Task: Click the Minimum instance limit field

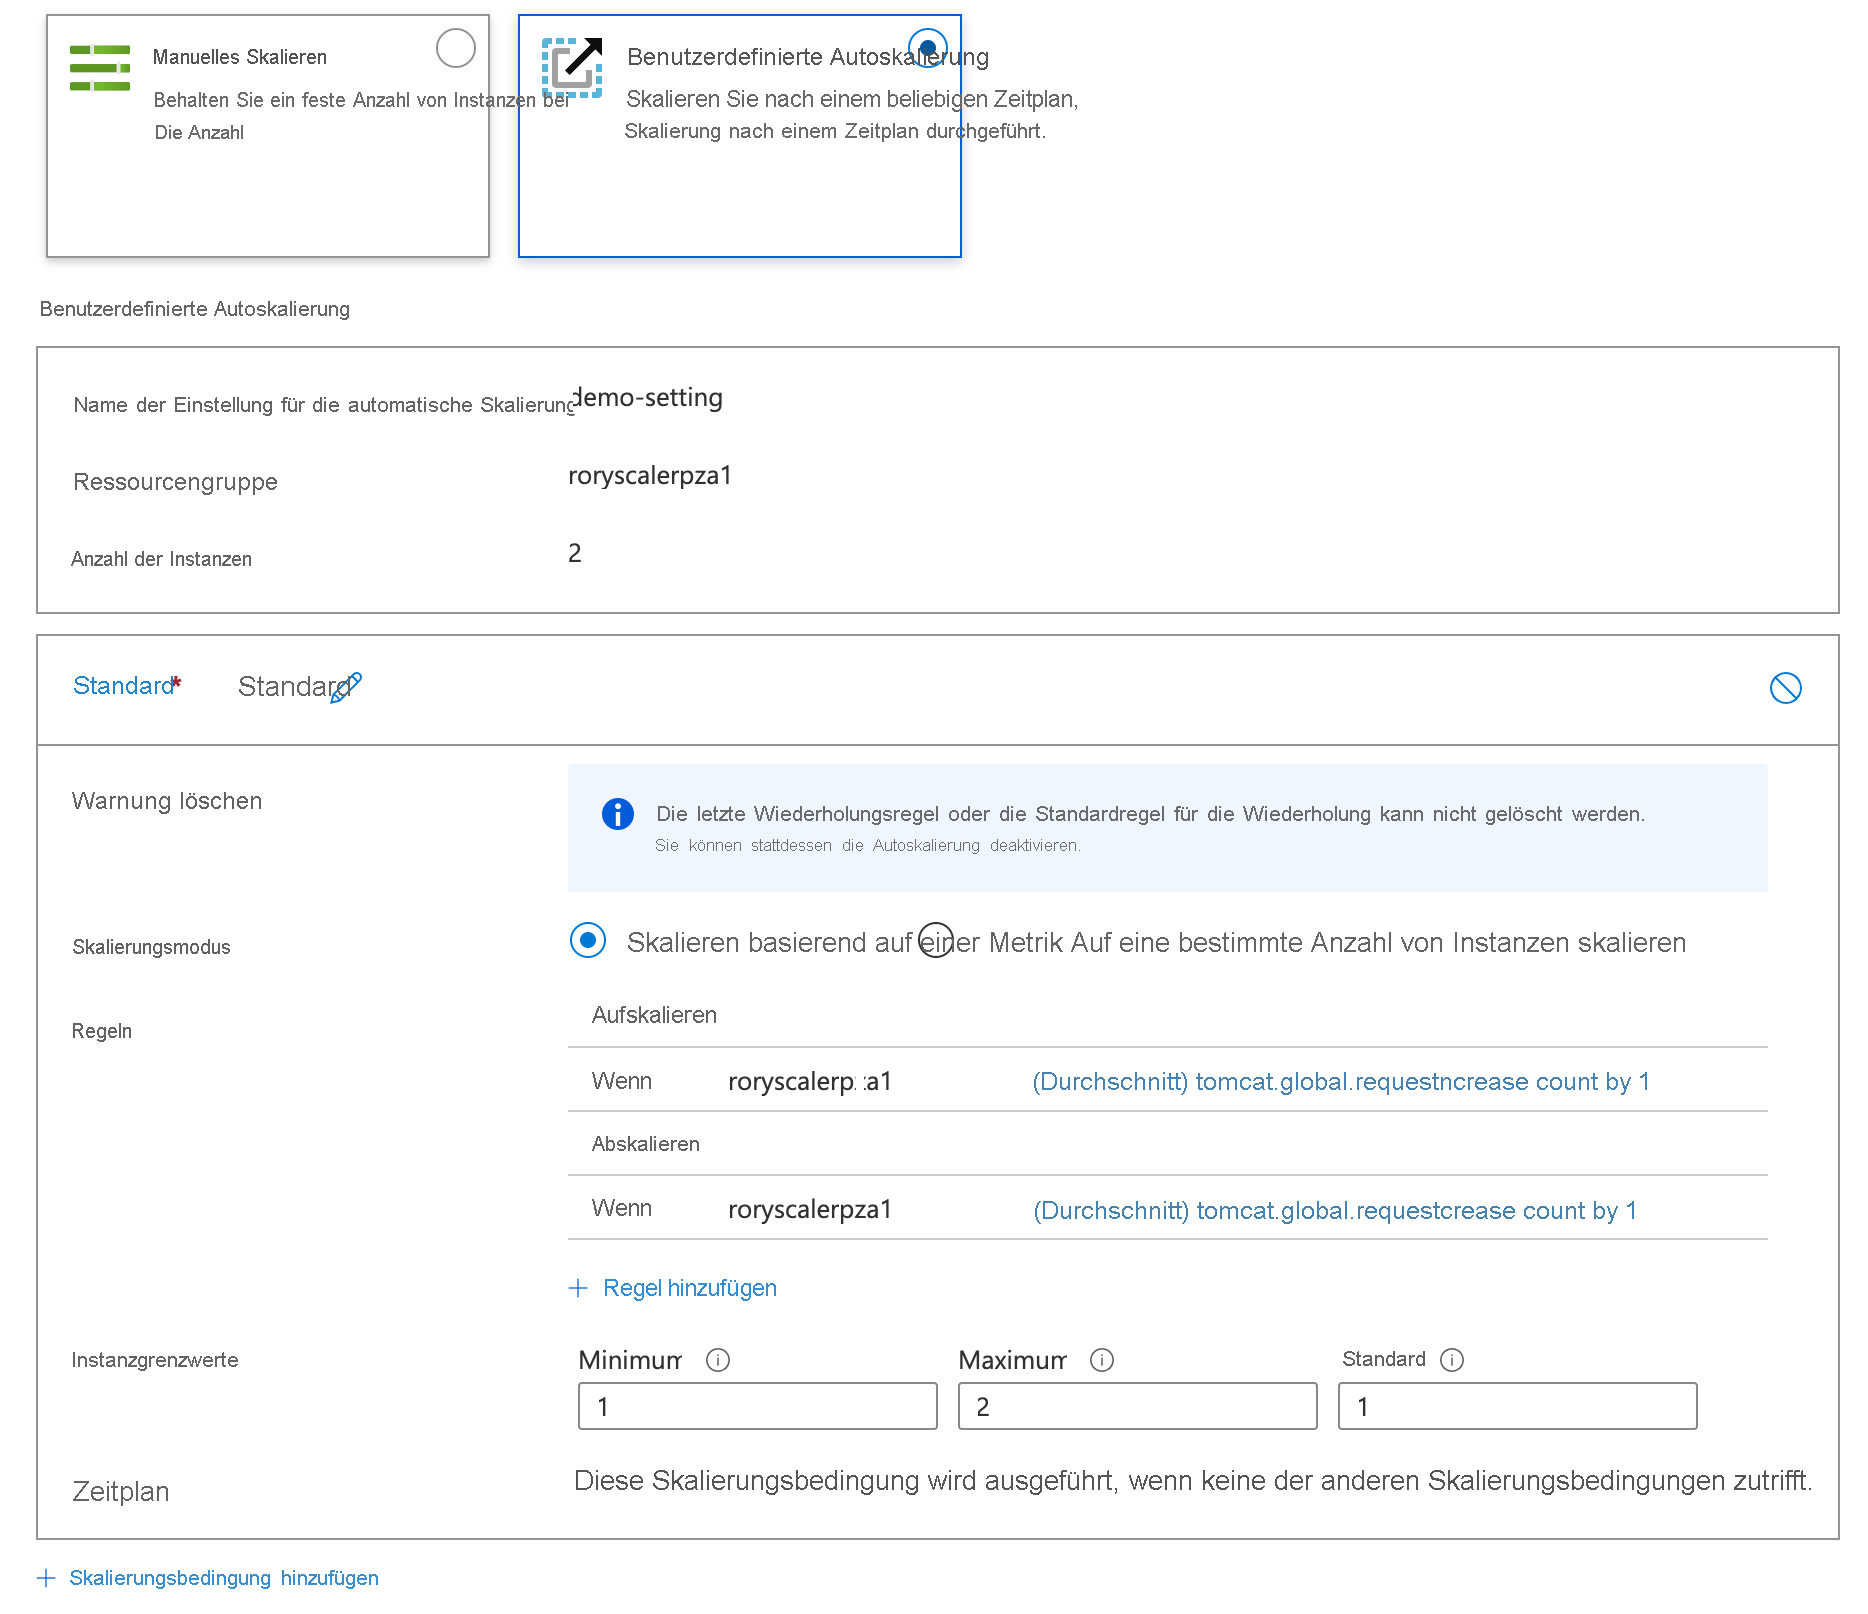Action: click(757, 1406)
